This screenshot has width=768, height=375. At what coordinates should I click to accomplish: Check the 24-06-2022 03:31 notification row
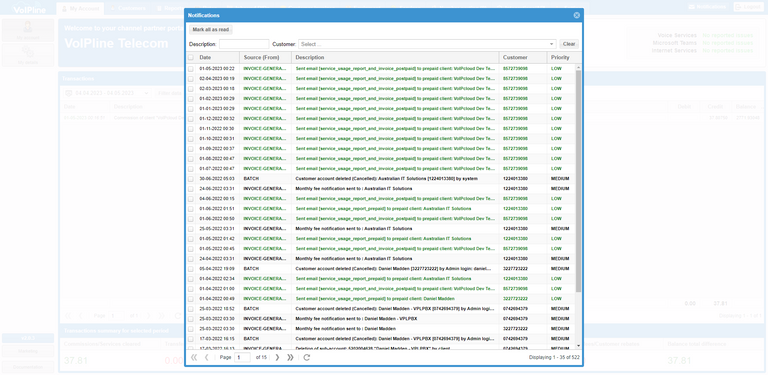click(x=191, y=188)
